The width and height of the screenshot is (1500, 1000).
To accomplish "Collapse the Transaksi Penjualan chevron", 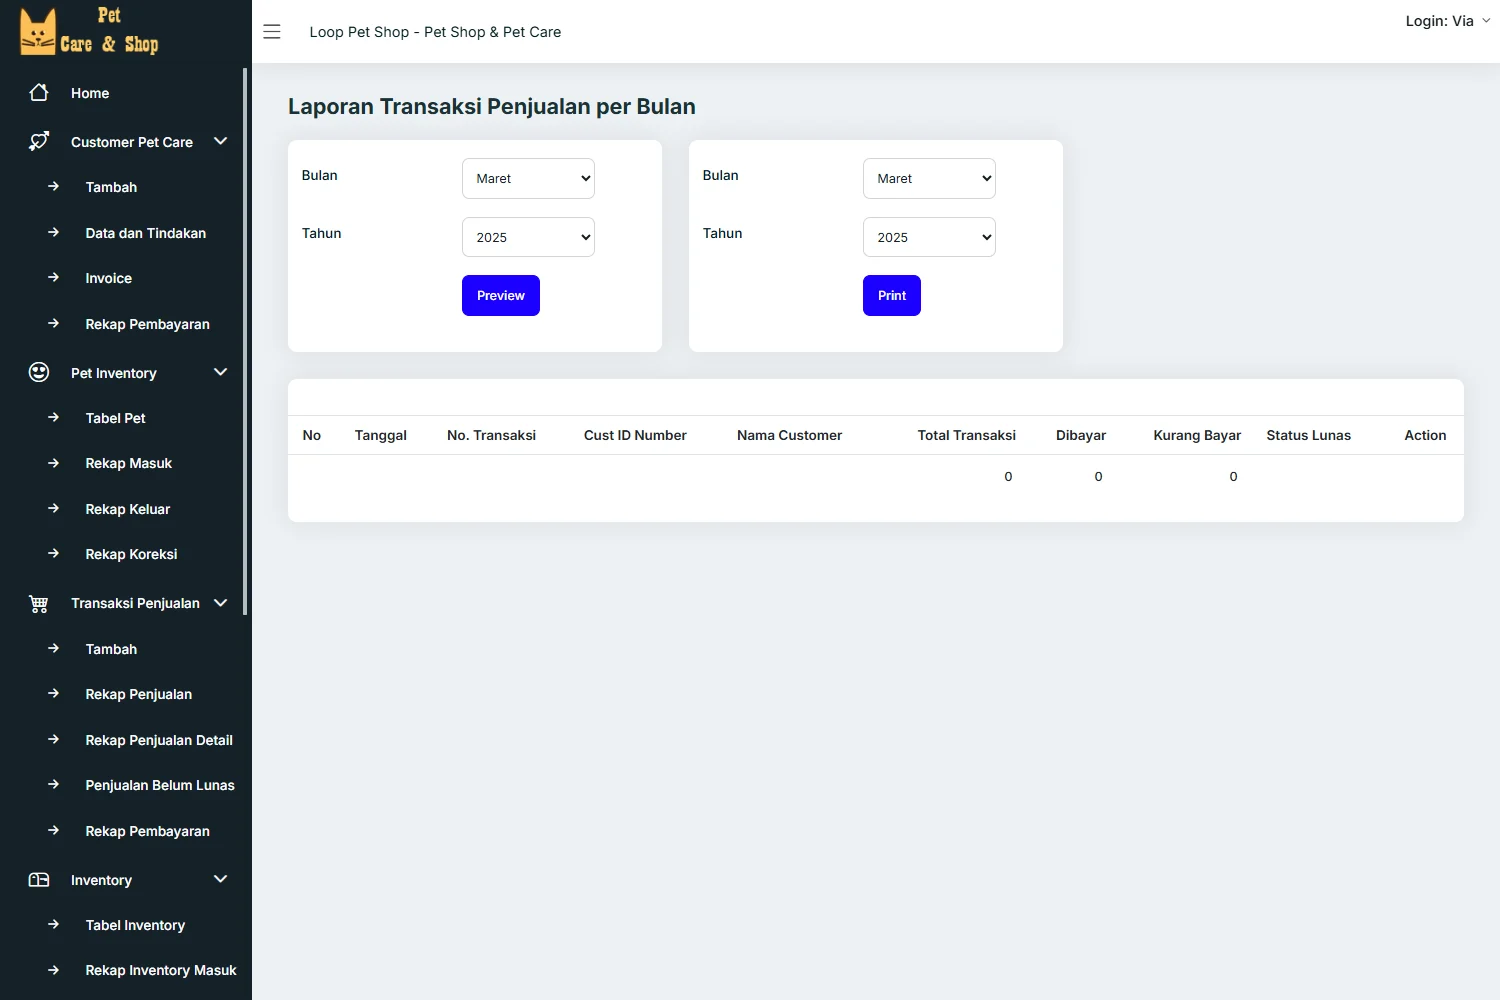I will (221, 603).
